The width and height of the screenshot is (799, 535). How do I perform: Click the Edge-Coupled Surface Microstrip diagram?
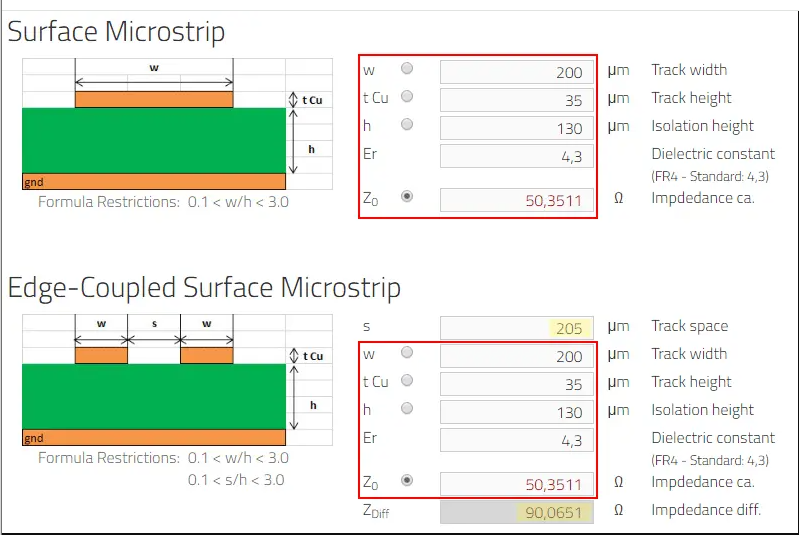pyautogui.click(x=176, y=380)
